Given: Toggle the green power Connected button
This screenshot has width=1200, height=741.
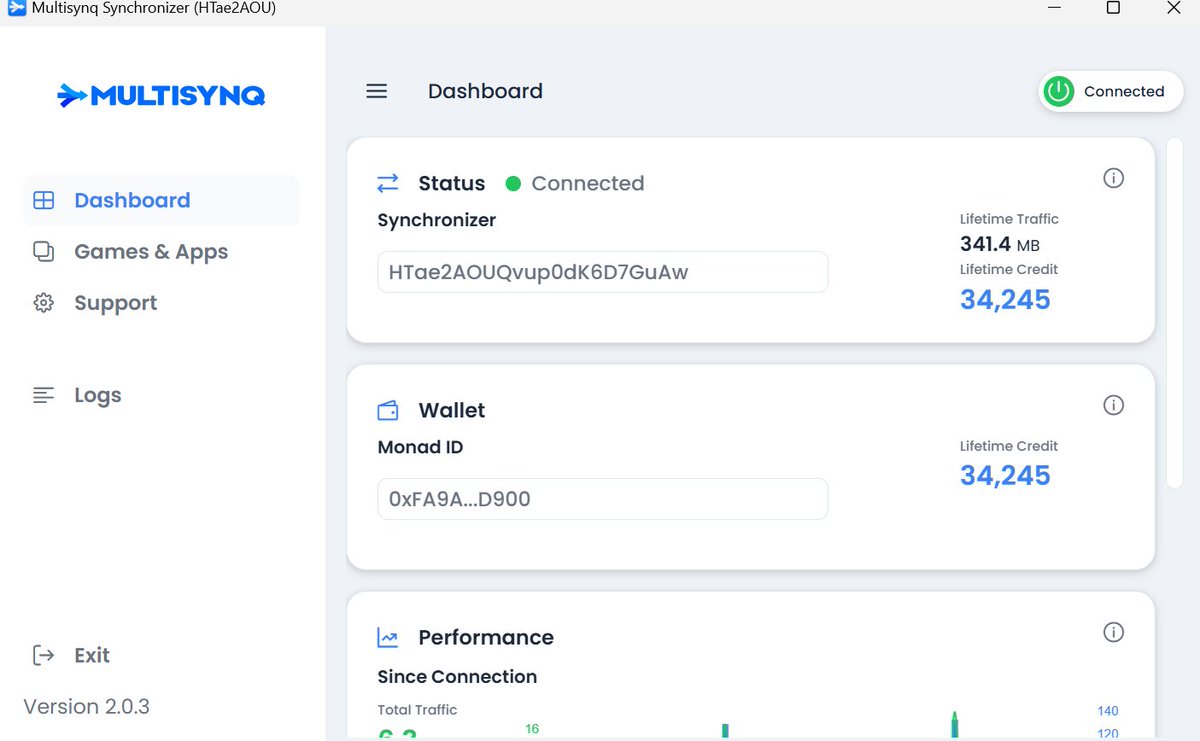Looking at the screenshot, I should click(x=1110, y=91).
